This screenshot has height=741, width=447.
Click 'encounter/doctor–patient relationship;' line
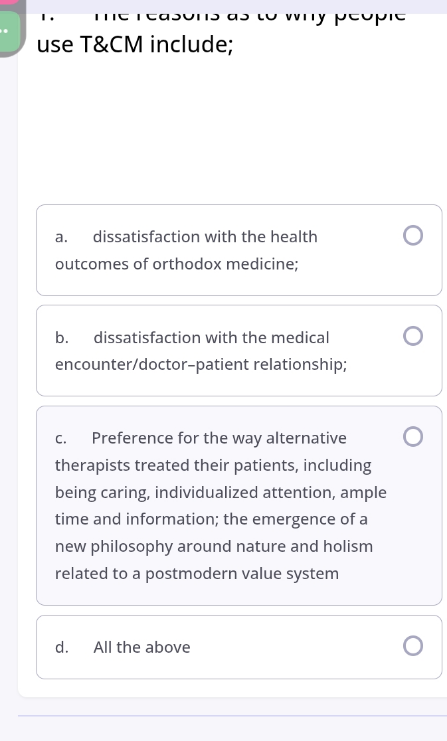[201, 364]
